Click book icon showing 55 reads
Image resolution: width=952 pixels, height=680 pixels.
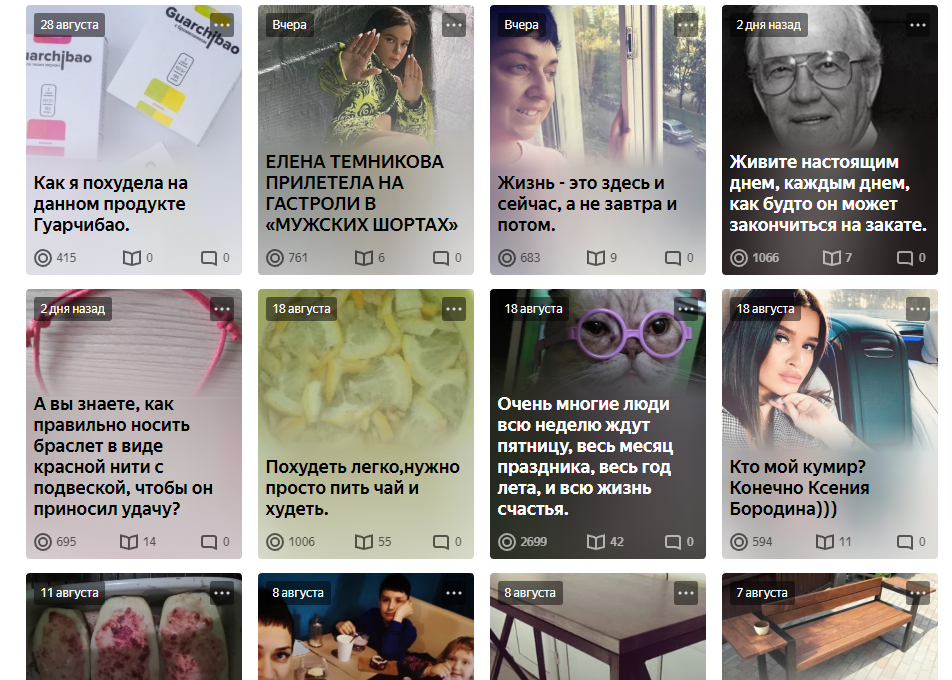coord(364,542)
